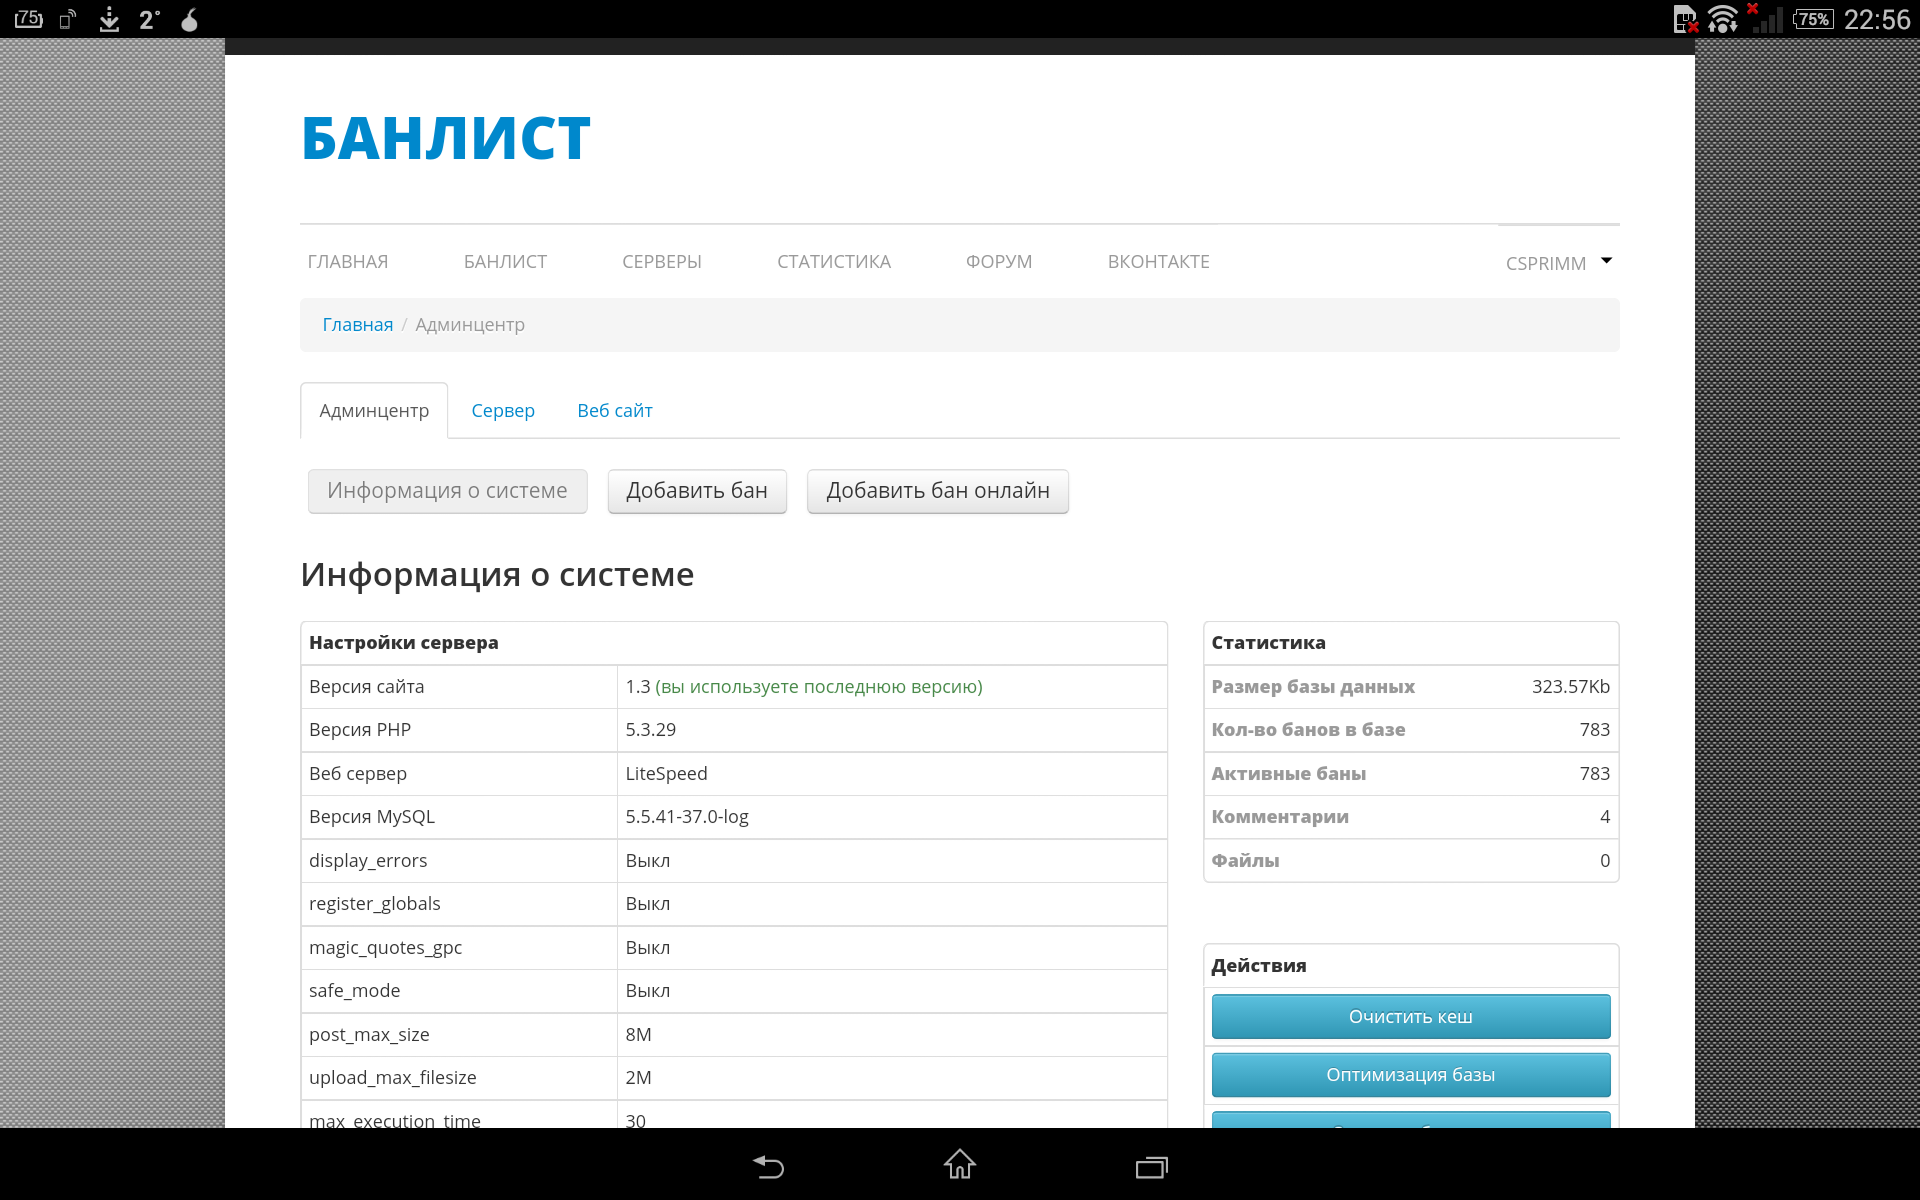1920x1200 pixels.
Task: Click the upload_max_filesize value 2M
Action: (x=639, y=1078)
